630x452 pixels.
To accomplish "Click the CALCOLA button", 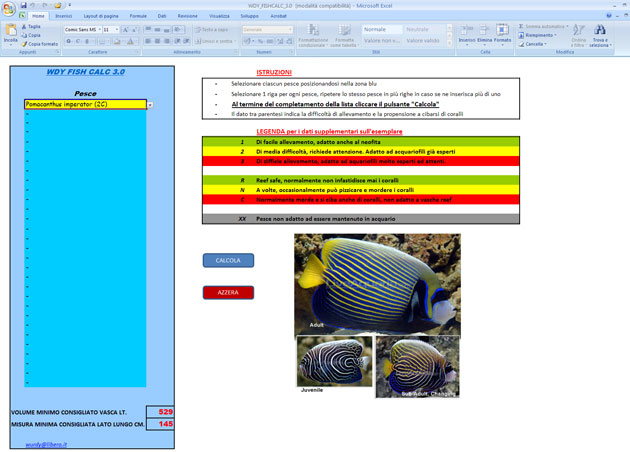I will 228,260.
